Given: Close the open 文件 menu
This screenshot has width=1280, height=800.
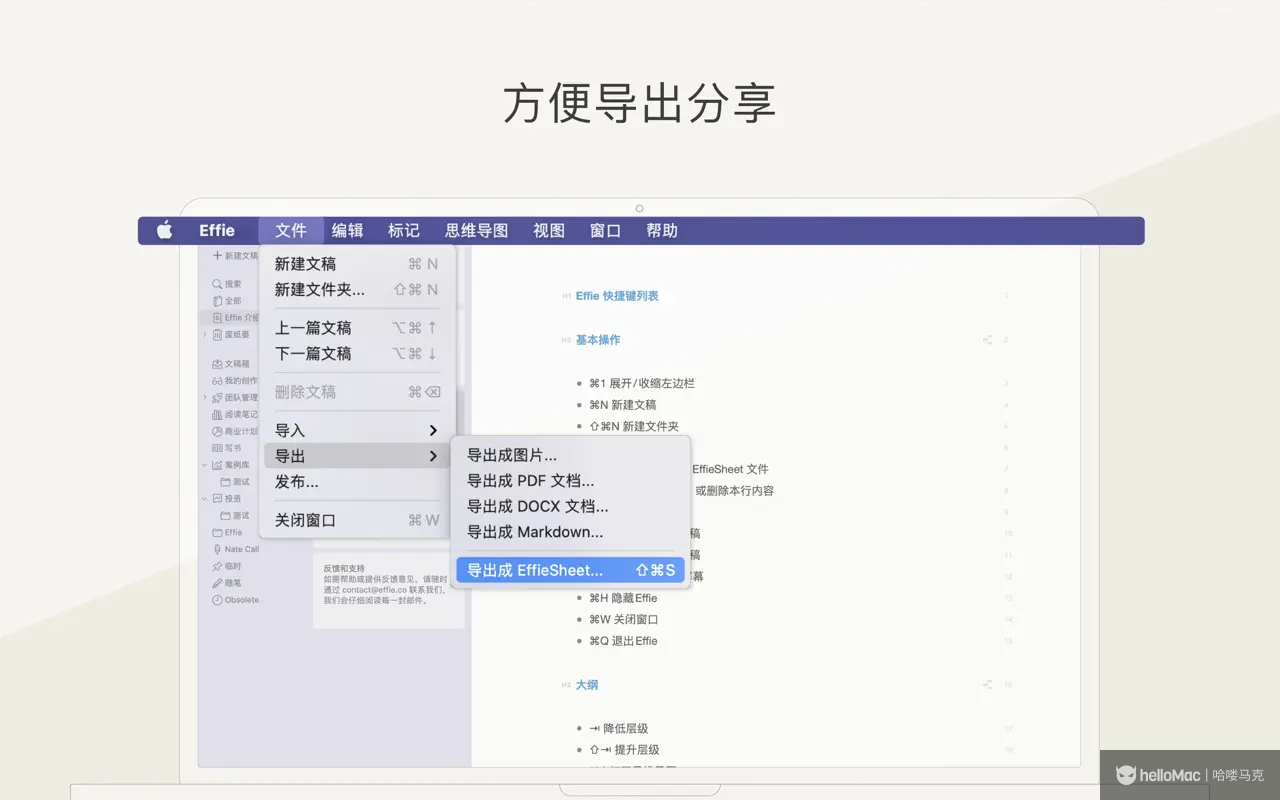Looking at the screenshot, I should click(291, 231).
